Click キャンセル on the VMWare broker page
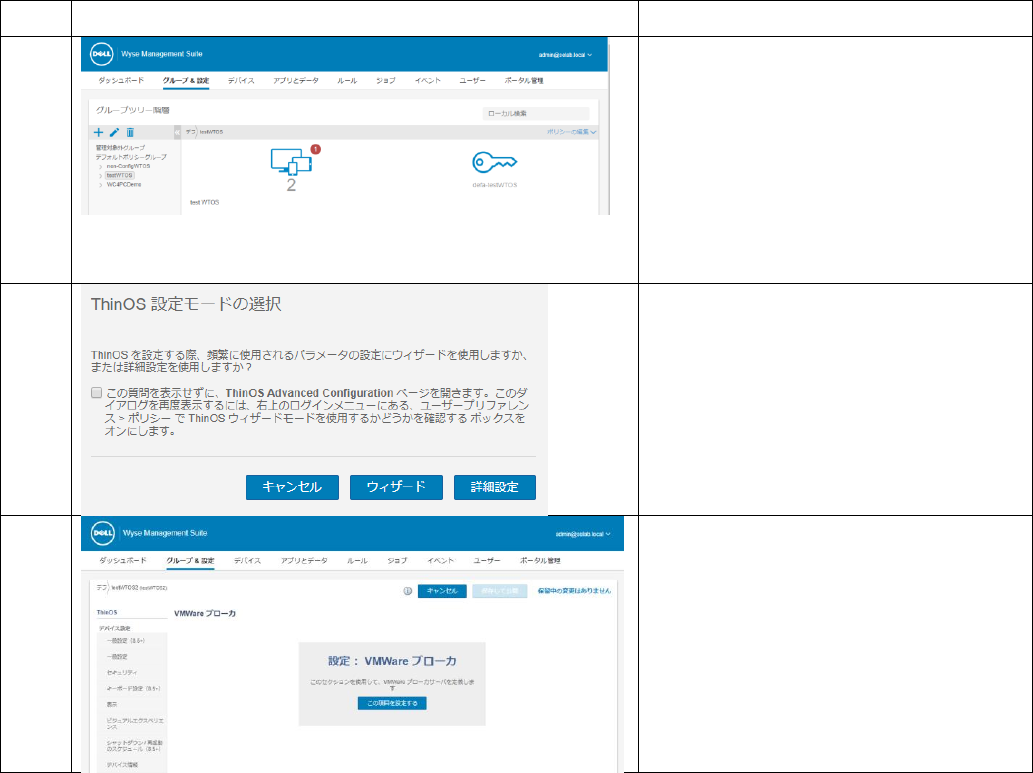 [x=442, y=591]
